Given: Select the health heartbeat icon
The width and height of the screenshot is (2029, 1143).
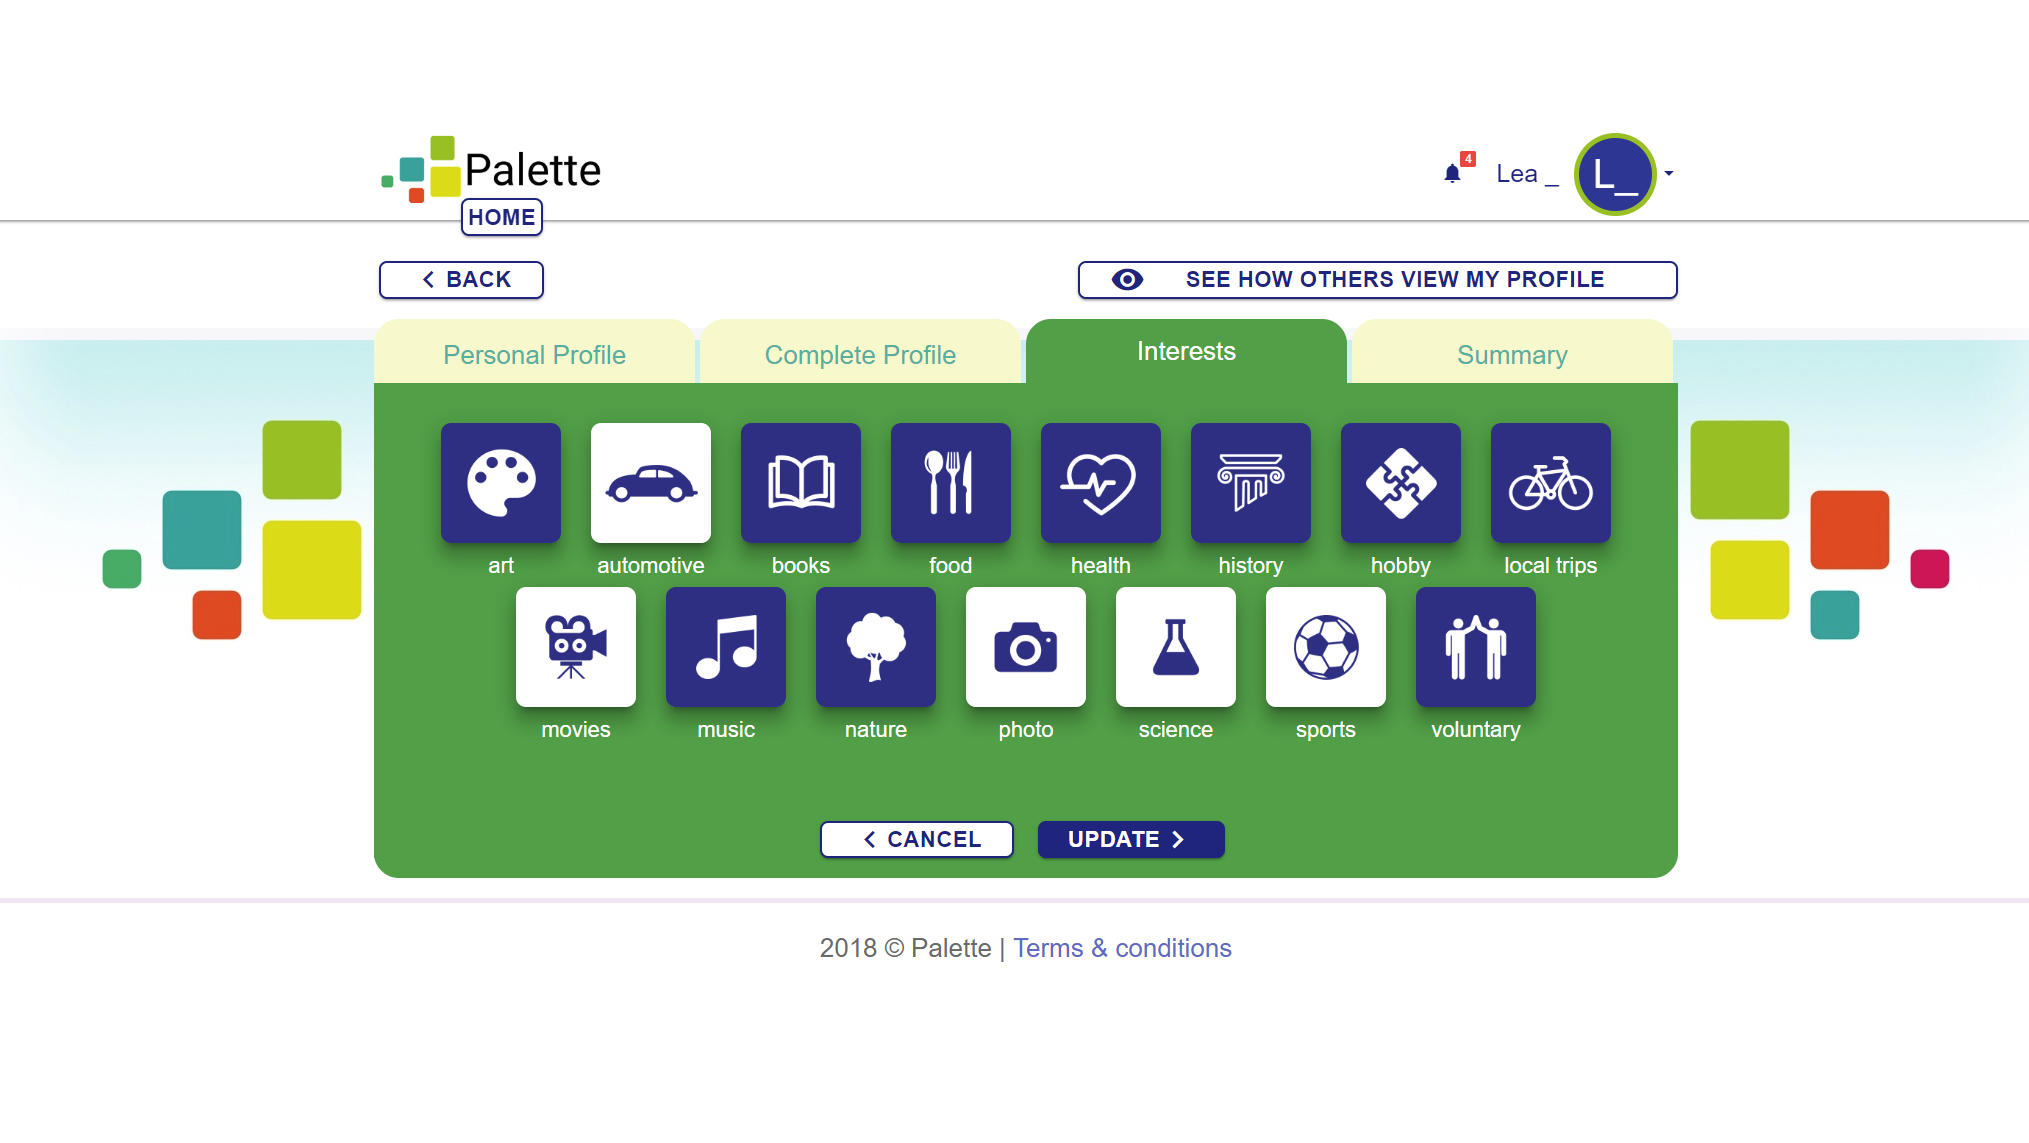Looking at the screenshot, I should tap(1101, 483).
